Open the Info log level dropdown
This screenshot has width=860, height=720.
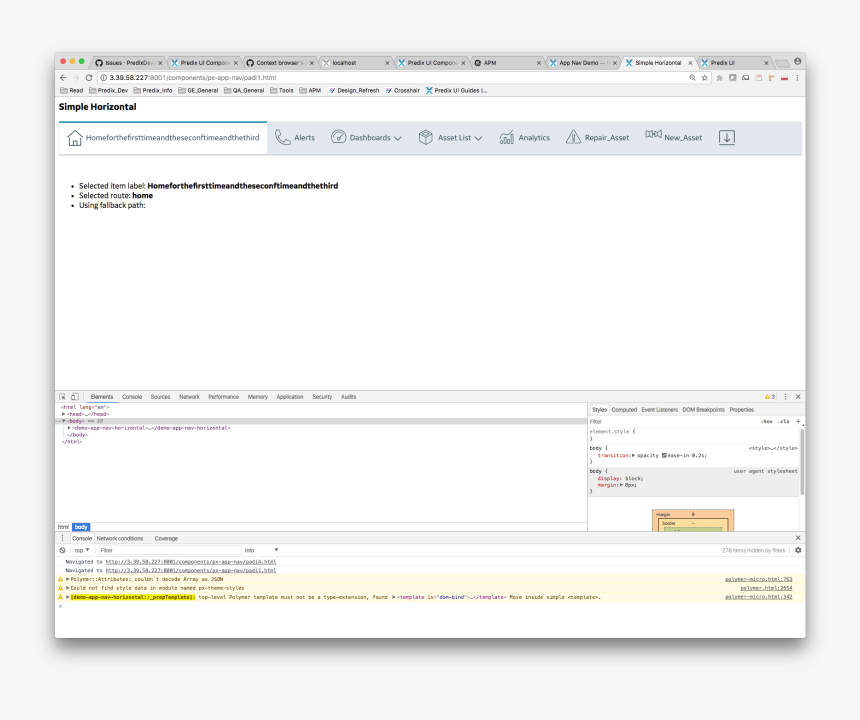tap(262, 550)
